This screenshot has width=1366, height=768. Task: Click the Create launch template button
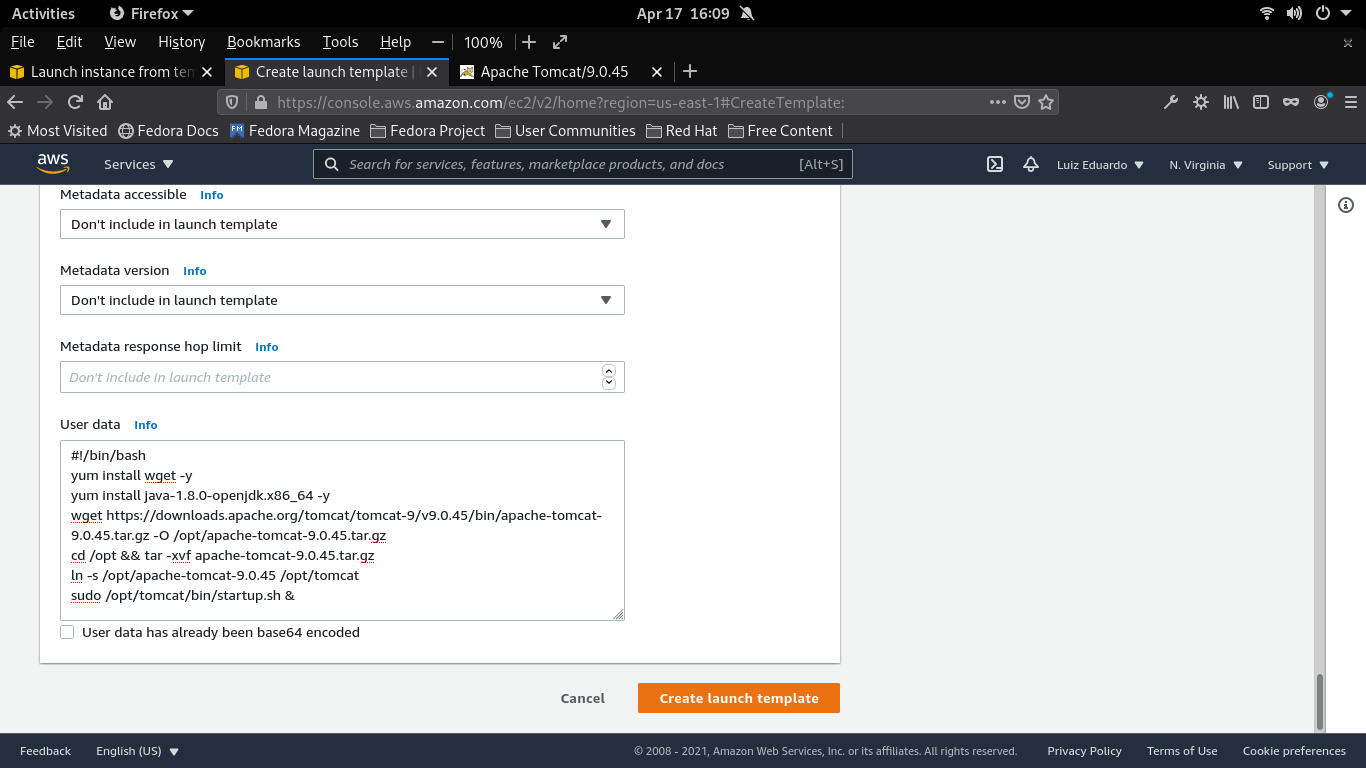click(738, 698)
